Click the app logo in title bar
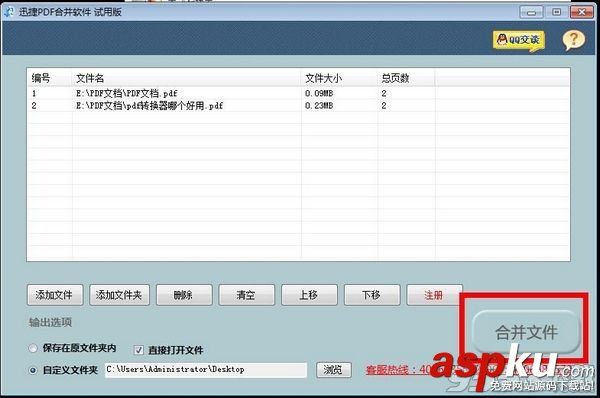This screenshot has width=600, height=398. point(9,12)
